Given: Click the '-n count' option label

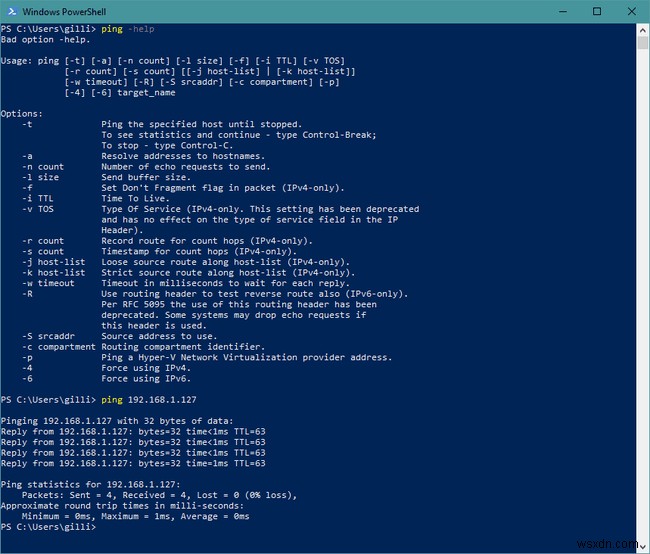Looking at the screenshot, I should pyautogui.click(x=43, y=167).
